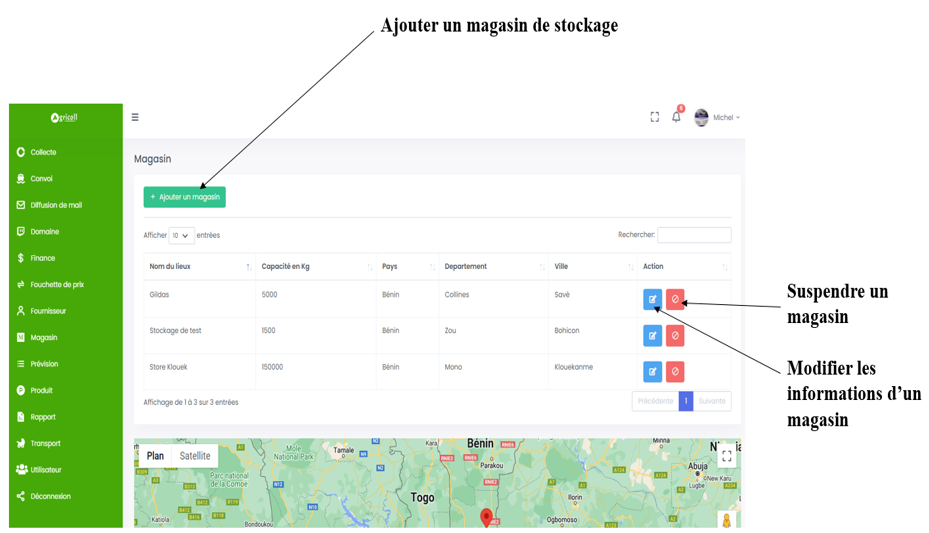Click the Ajouter un magasin button
Image resolution: width=929 pixels, height=533 pixels.
point(184,197)
